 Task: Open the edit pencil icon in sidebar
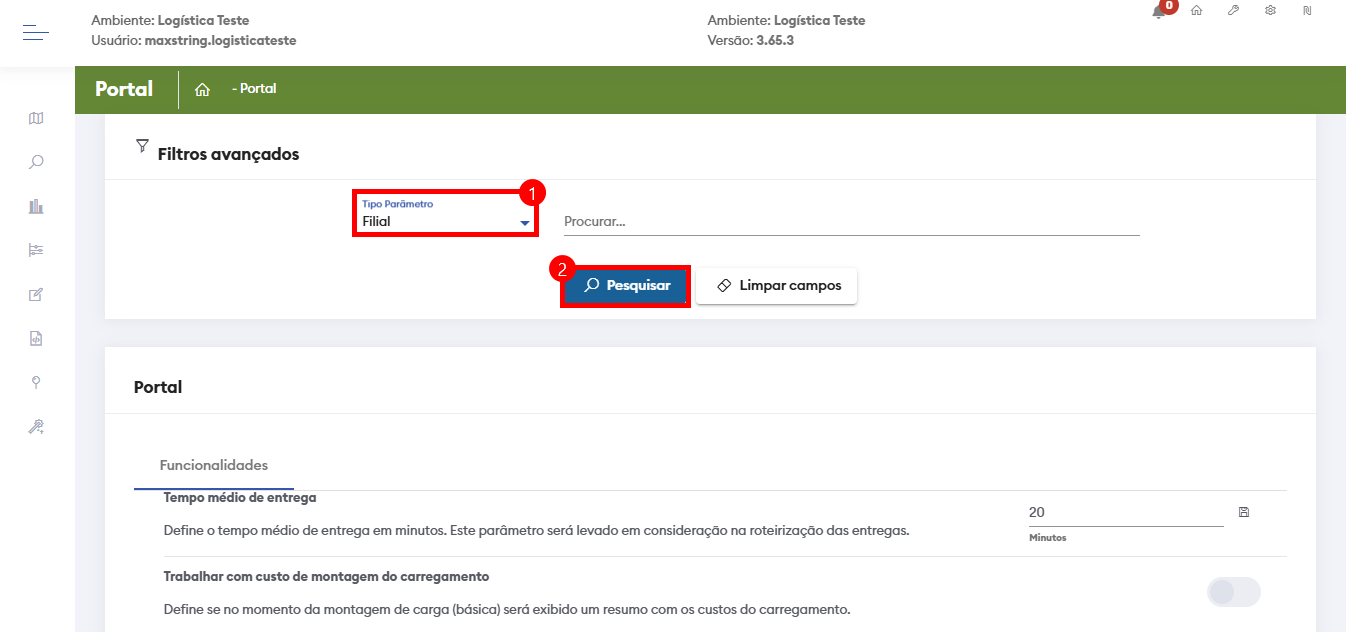(37, 294)
